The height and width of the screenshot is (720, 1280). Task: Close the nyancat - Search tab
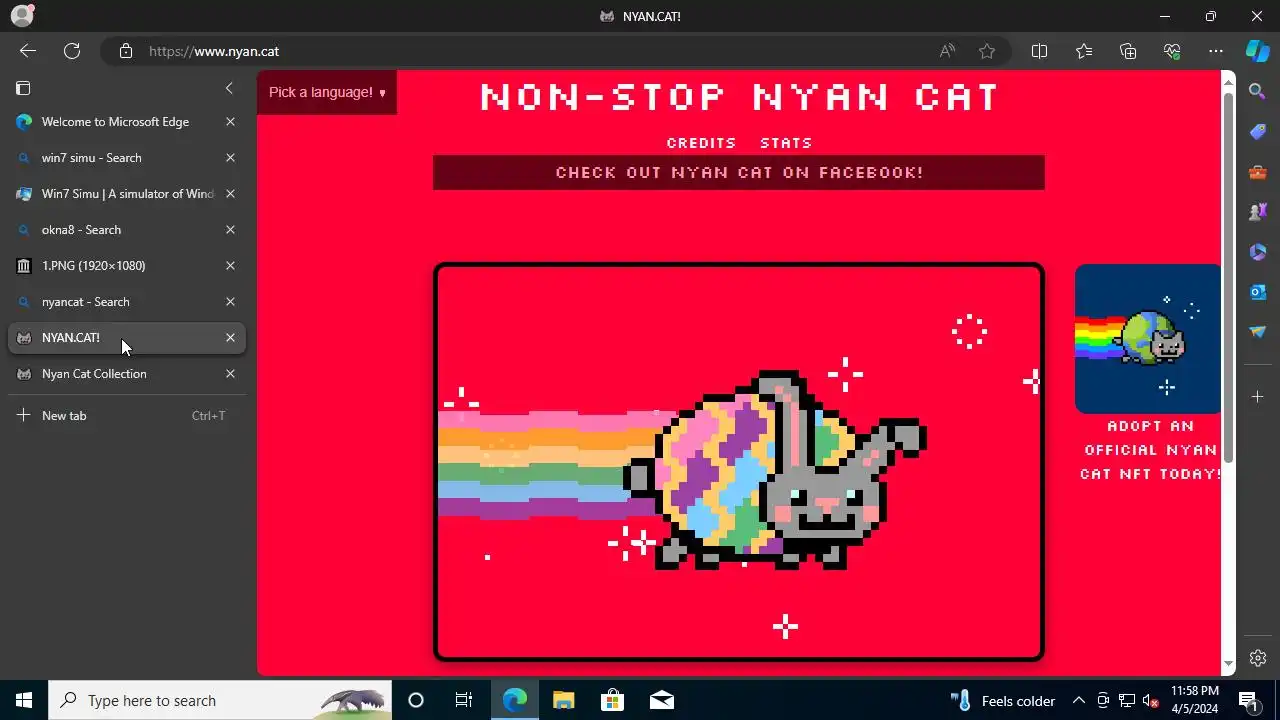230,302
